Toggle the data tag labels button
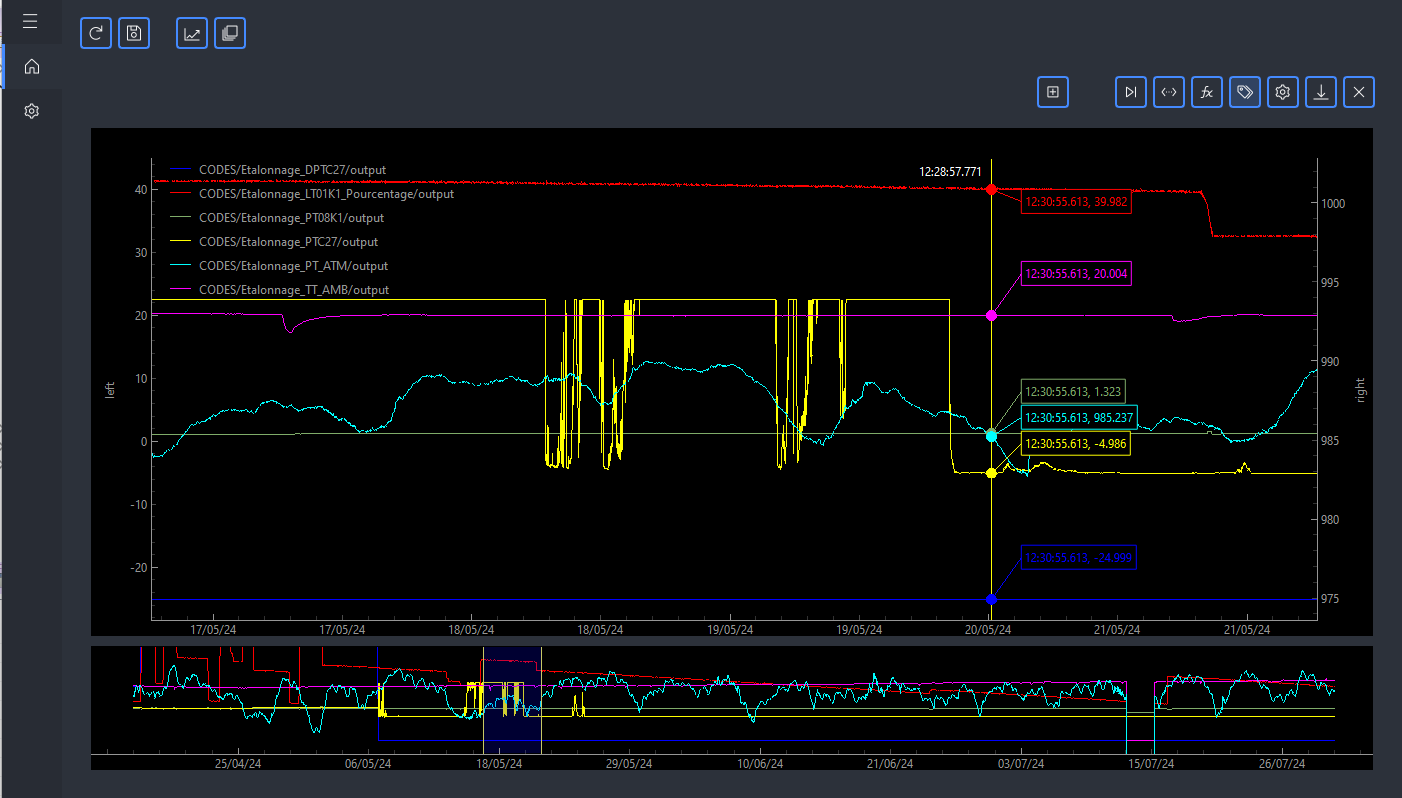This screenshot has width=1402, height=798. 1245,92
